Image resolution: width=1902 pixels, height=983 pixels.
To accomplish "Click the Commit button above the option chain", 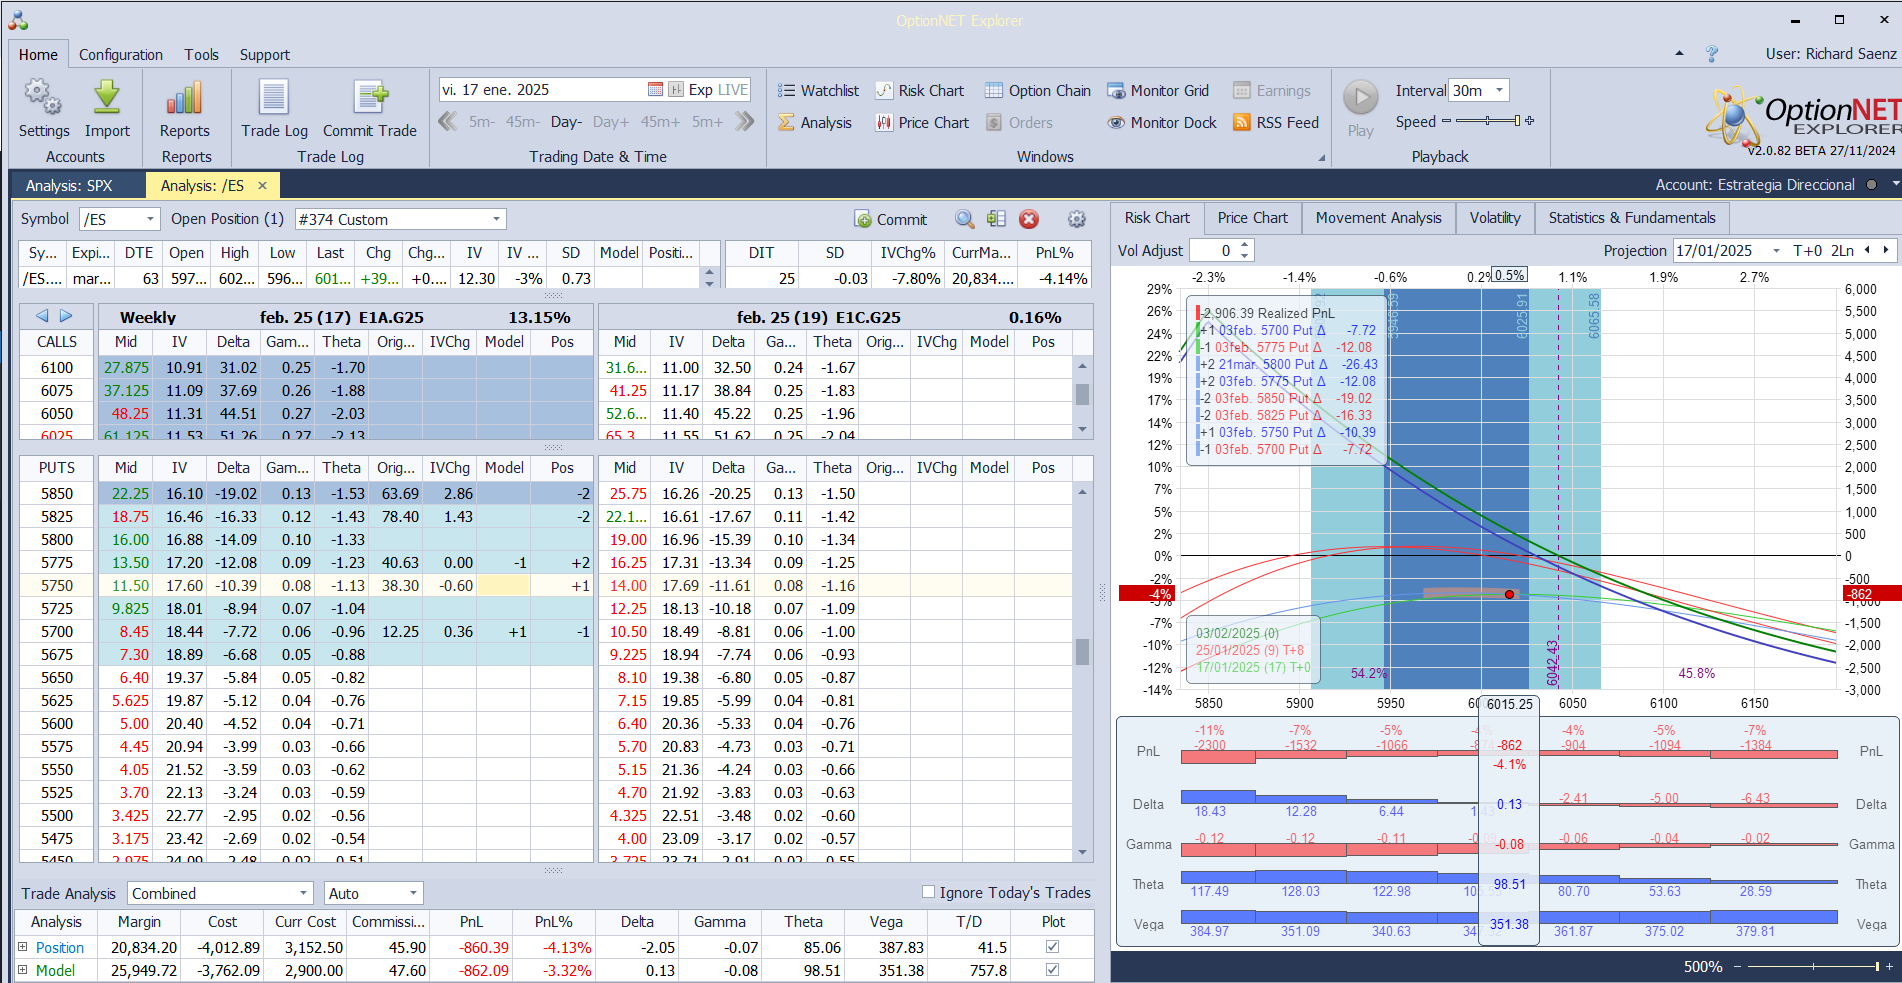I will 890,220.
